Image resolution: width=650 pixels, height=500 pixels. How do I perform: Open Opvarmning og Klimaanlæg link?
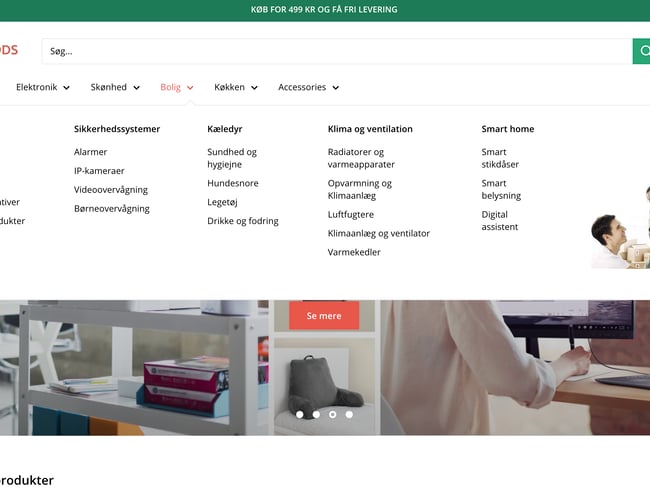pos(360,189)
